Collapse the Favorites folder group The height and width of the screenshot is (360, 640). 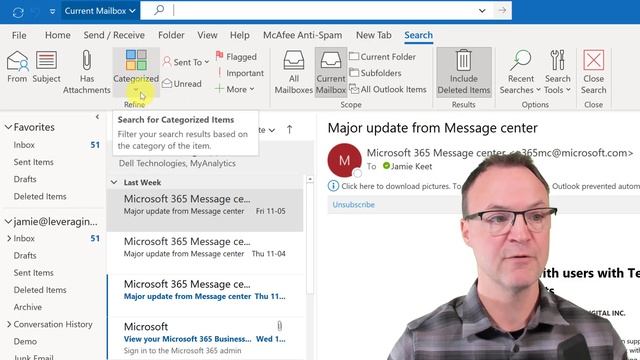point(8,127)
